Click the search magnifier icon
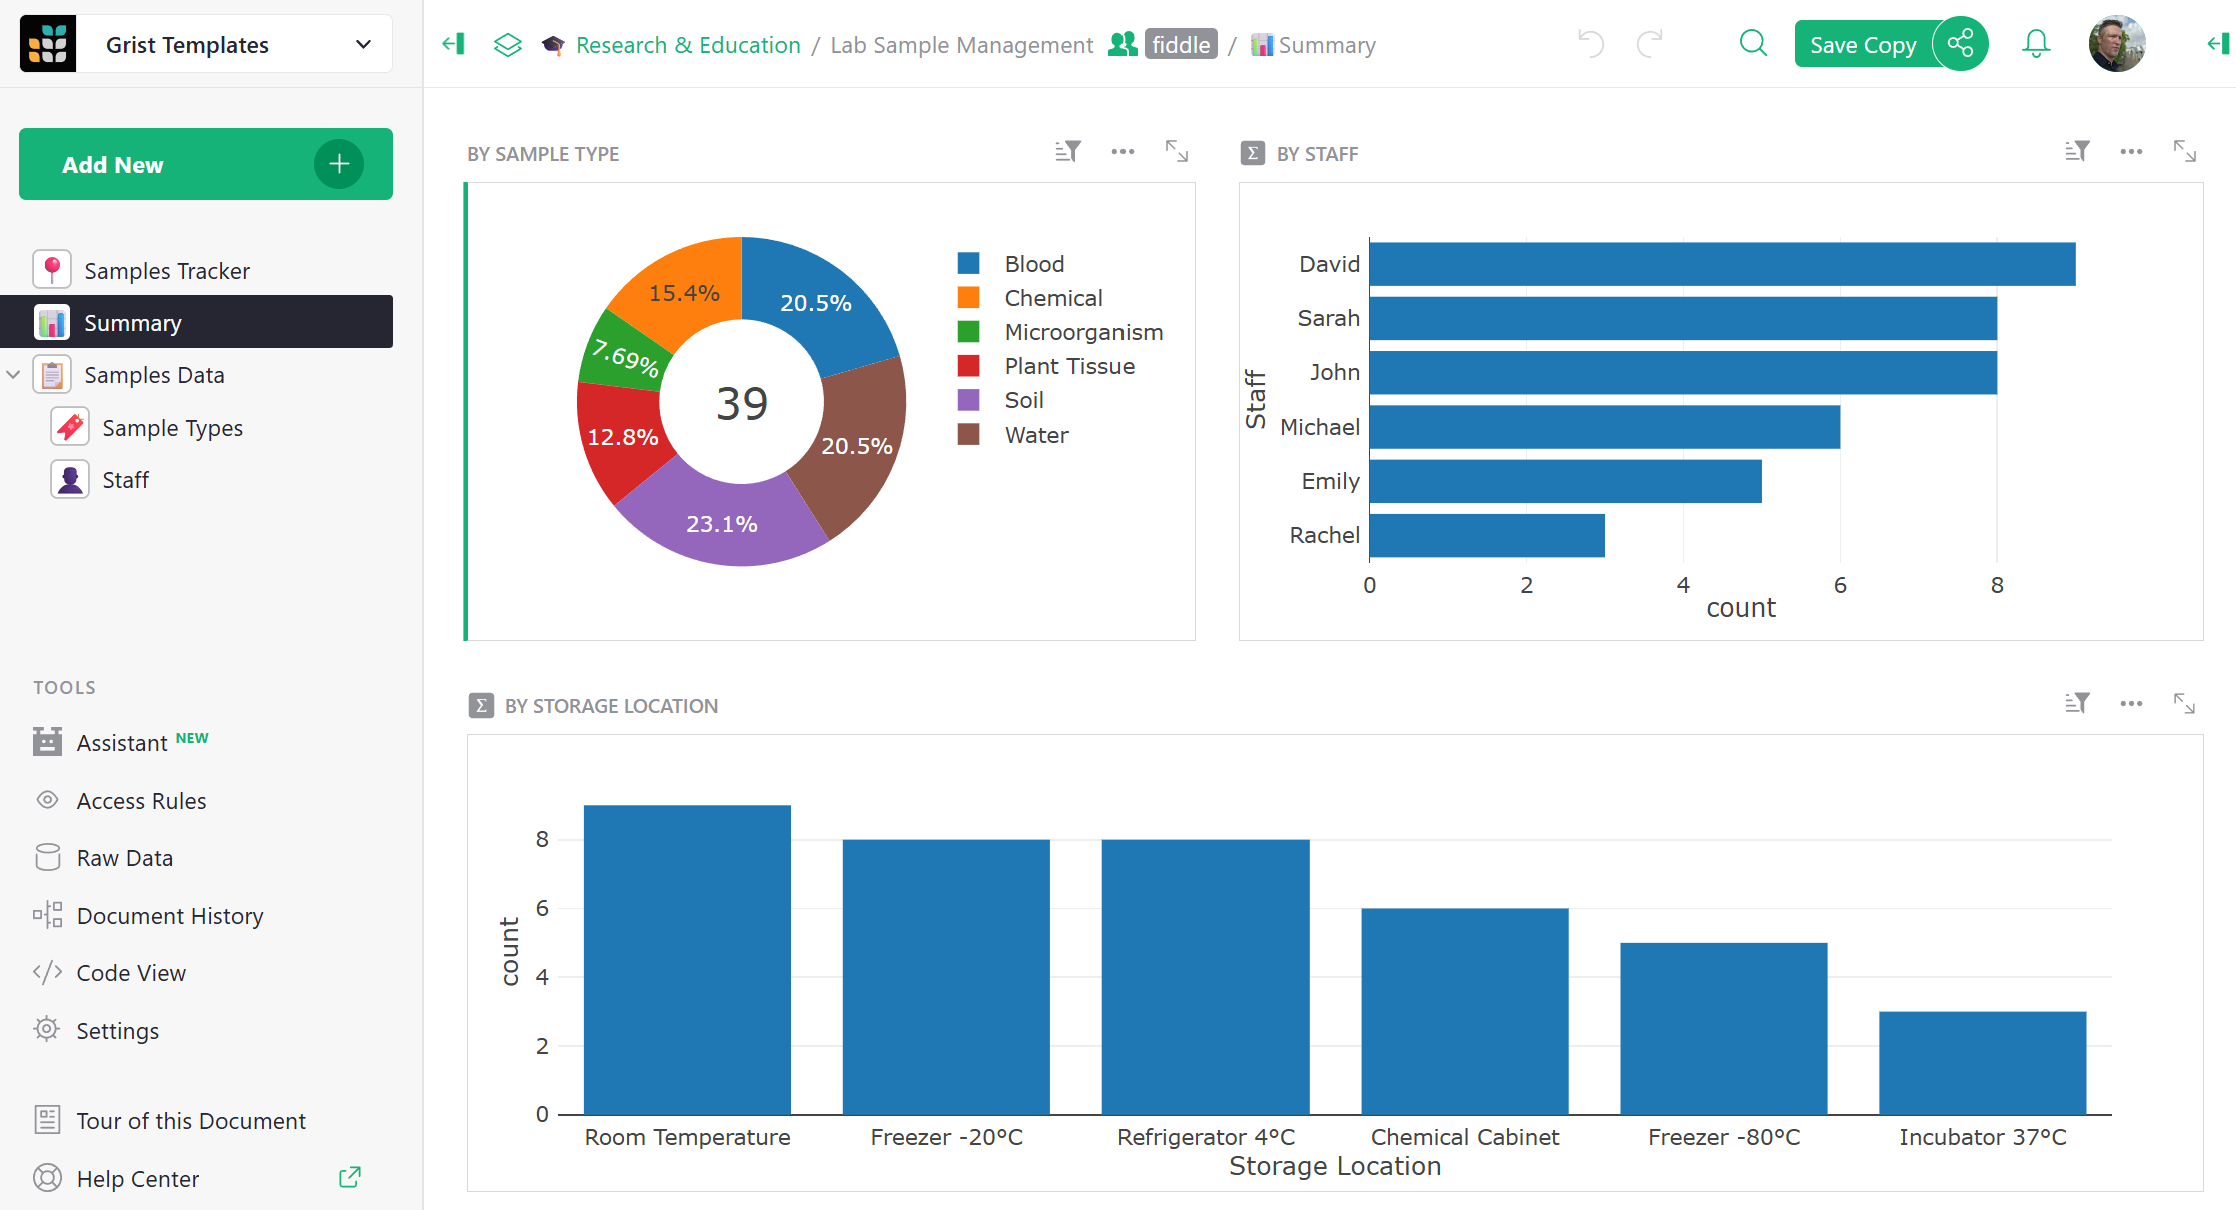 pos(1753,44)
